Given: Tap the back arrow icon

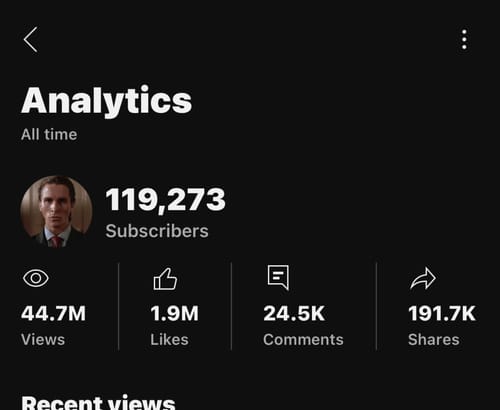Looking at the screenshot, I should click(x=30, y=40).
